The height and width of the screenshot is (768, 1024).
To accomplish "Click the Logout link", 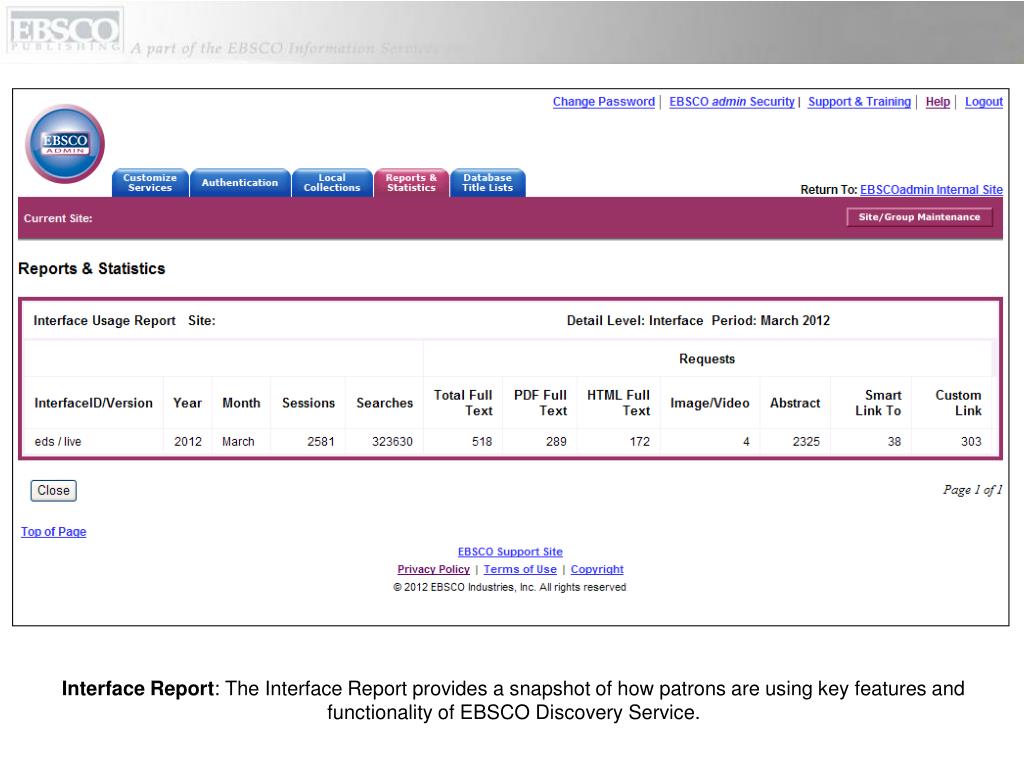I will coord(984,102).
